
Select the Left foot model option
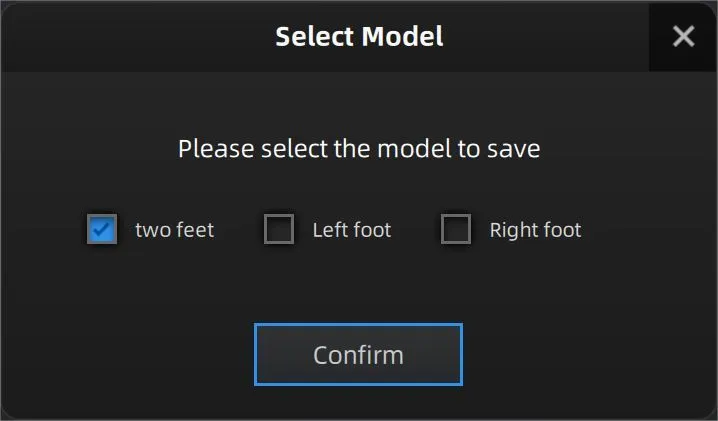click(279, 230)
